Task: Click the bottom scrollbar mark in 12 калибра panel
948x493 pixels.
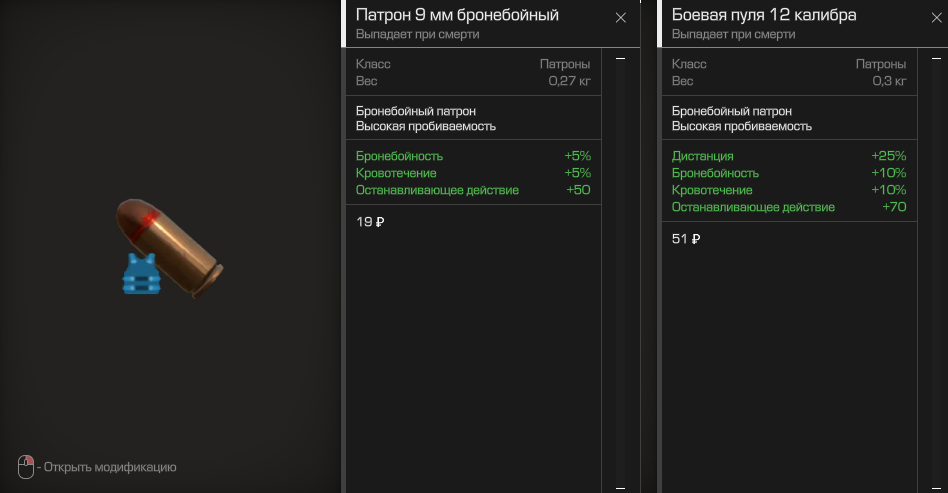Action: [936, 488]
